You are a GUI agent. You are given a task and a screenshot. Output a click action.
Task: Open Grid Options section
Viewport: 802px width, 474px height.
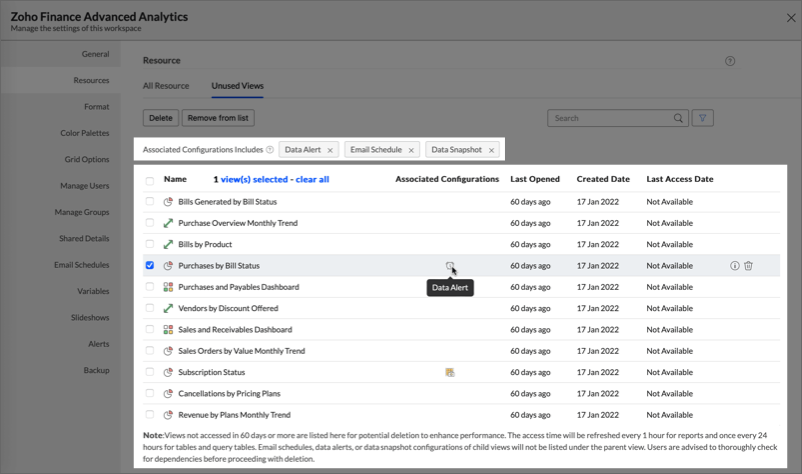pyautogui.click(x=60, y=160)
